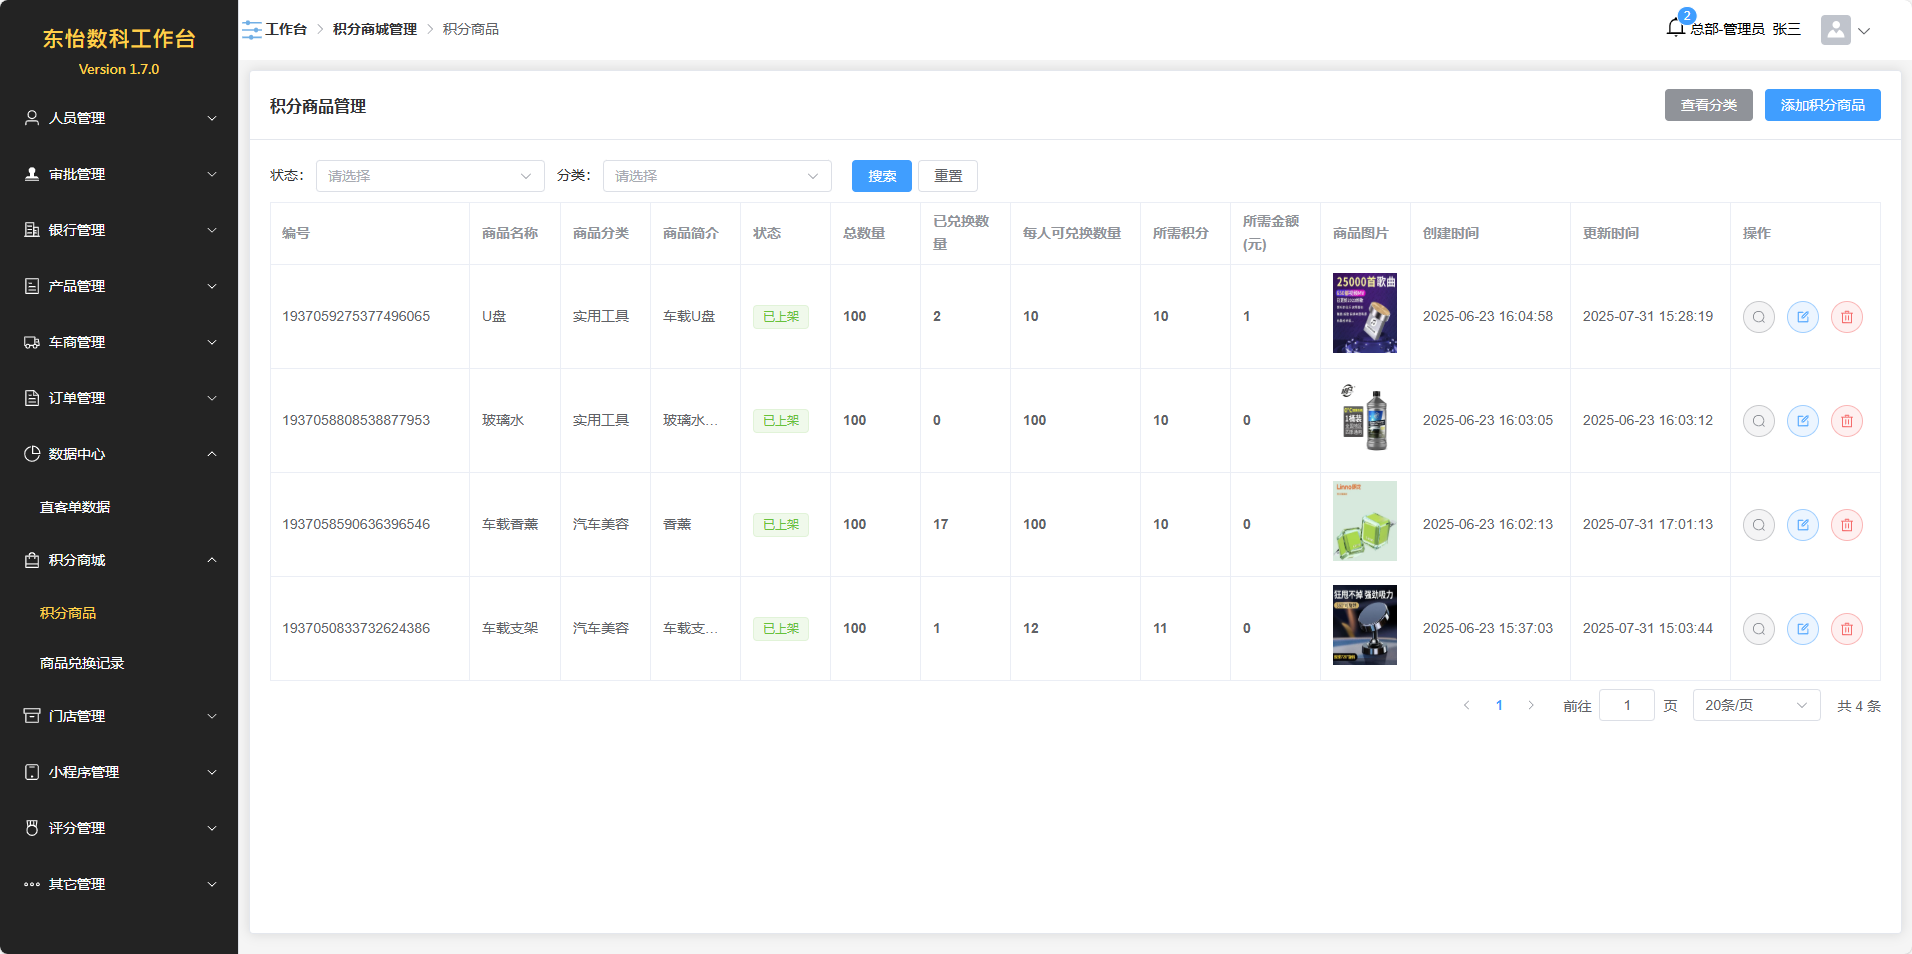Edit the 玻璃水 product row
Screen dimensions: 1912x954
pyautogui.click(x=1802, y=421)
